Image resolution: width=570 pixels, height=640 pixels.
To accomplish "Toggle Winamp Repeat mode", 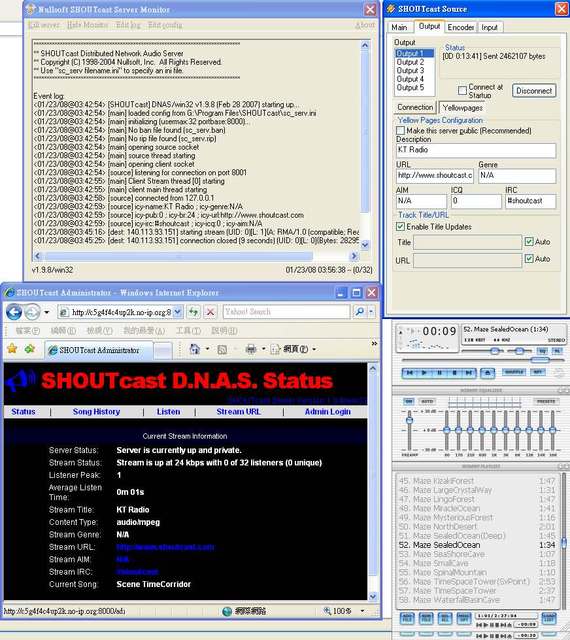I will 538,372.
